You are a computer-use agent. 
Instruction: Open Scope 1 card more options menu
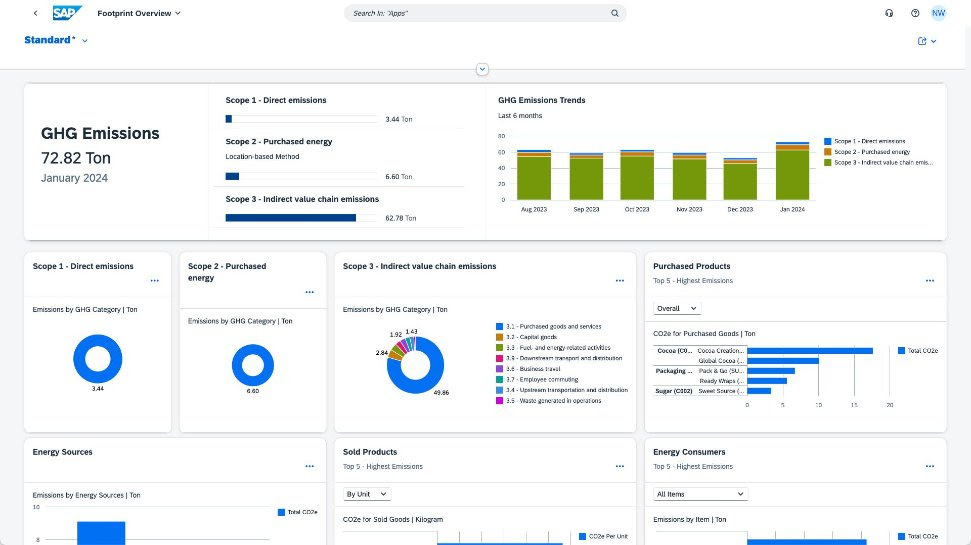[x=153, y=281]
